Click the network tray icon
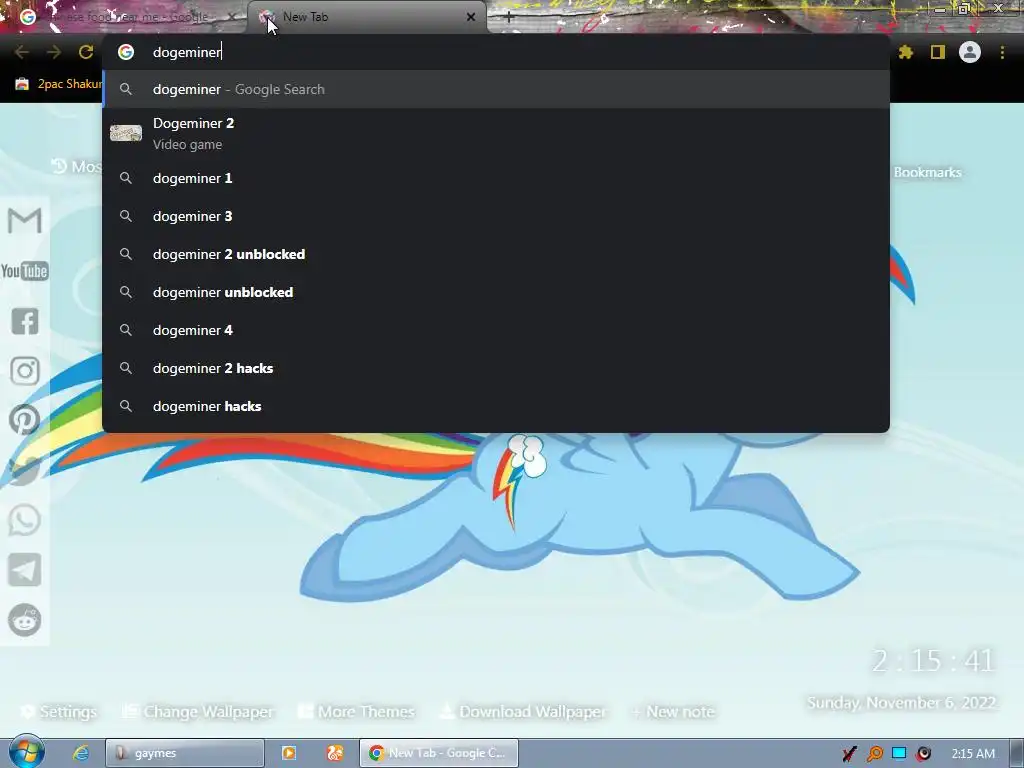The width and height of the screenshot is (1024, 768). click(x=899, y=753)
